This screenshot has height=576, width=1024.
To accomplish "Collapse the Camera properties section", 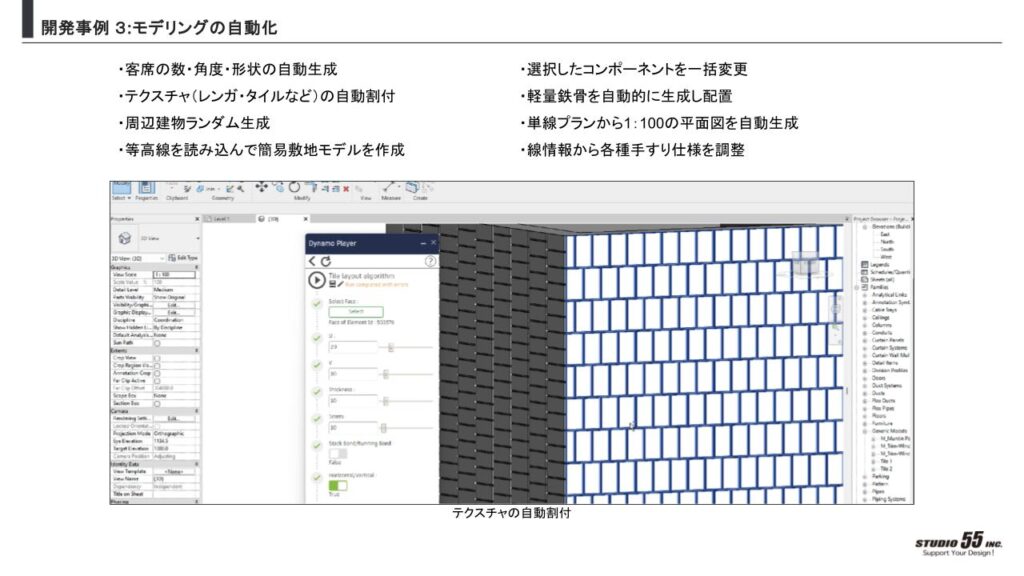I will [x=197, y=411].
